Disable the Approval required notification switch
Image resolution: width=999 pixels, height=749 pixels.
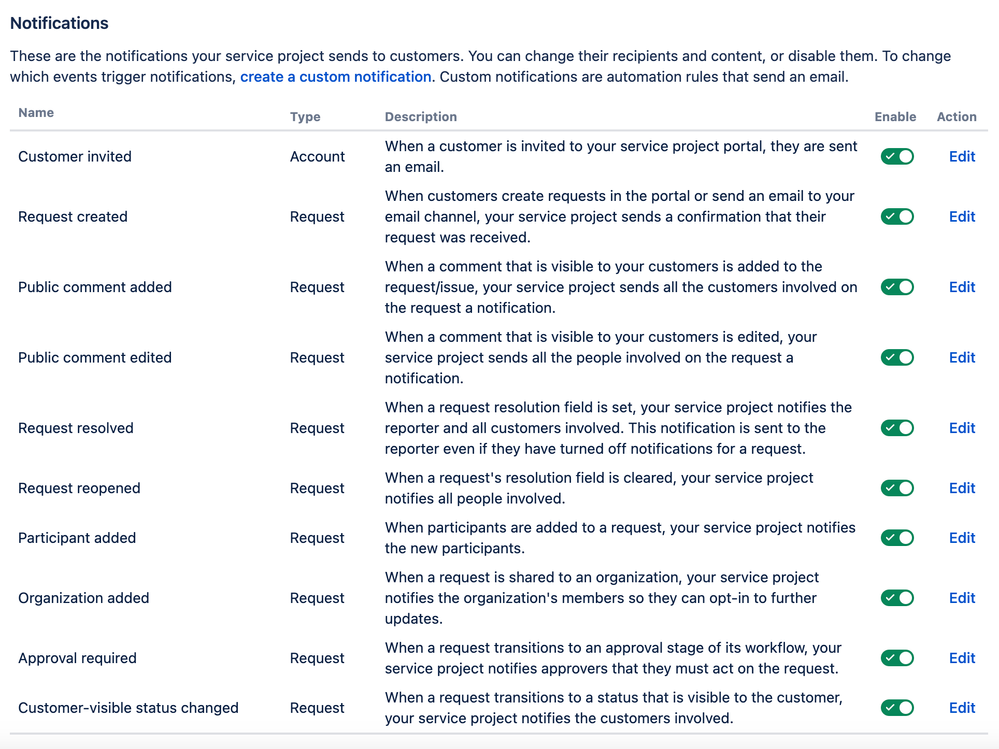pos(896,658)
